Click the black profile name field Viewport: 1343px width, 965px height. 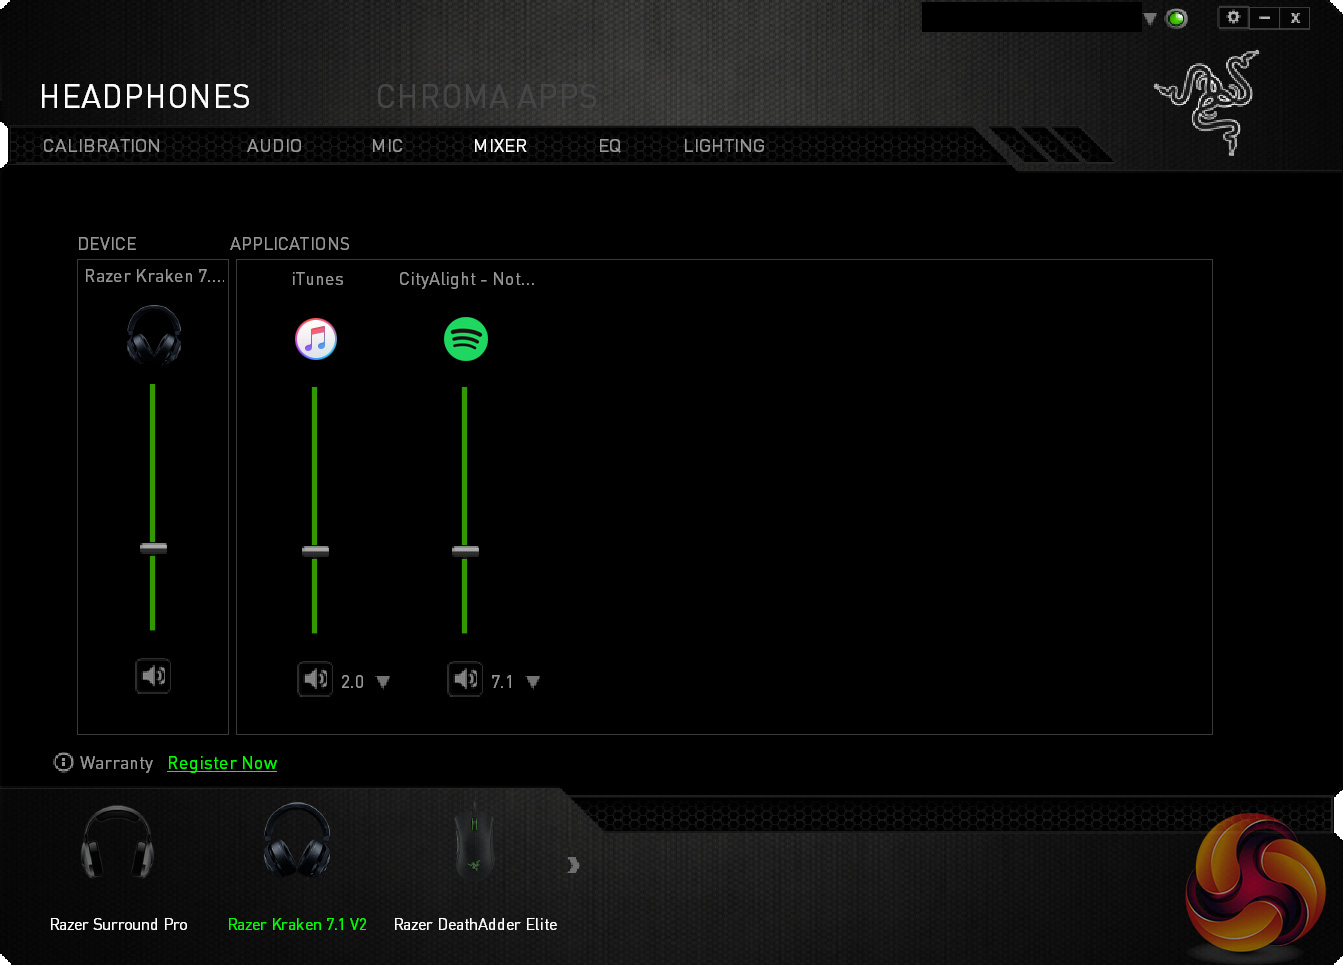point(1031,17)
